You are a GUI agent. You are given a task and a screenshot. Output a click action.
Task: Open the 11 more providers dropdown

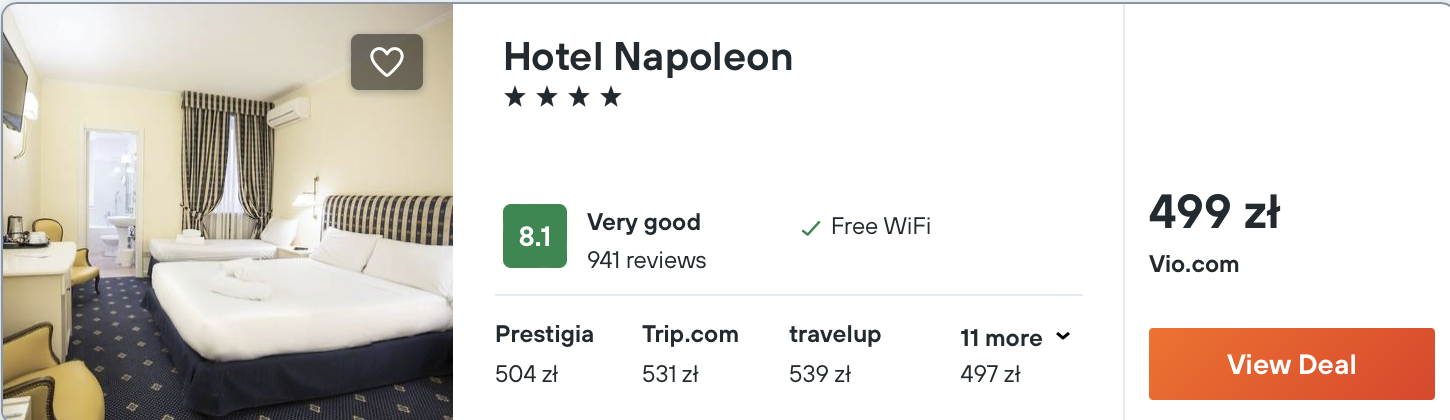1002,338
